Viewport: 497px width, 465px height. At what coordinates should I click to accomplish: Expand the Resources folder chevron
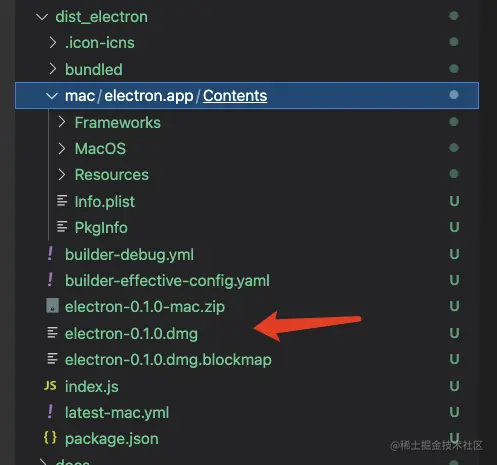[x=62, y=174]
